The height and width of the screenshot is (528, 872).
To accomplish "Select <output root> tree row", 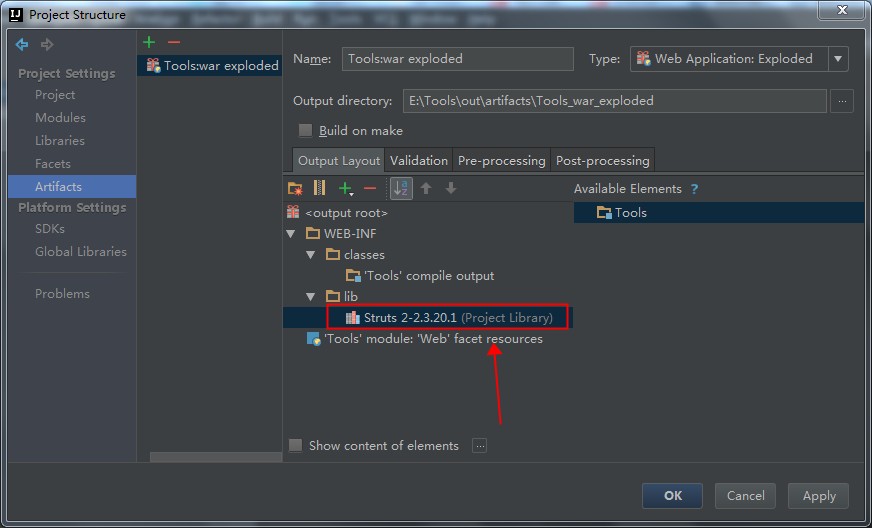I will pyautogui.click(x=428, y=213).
